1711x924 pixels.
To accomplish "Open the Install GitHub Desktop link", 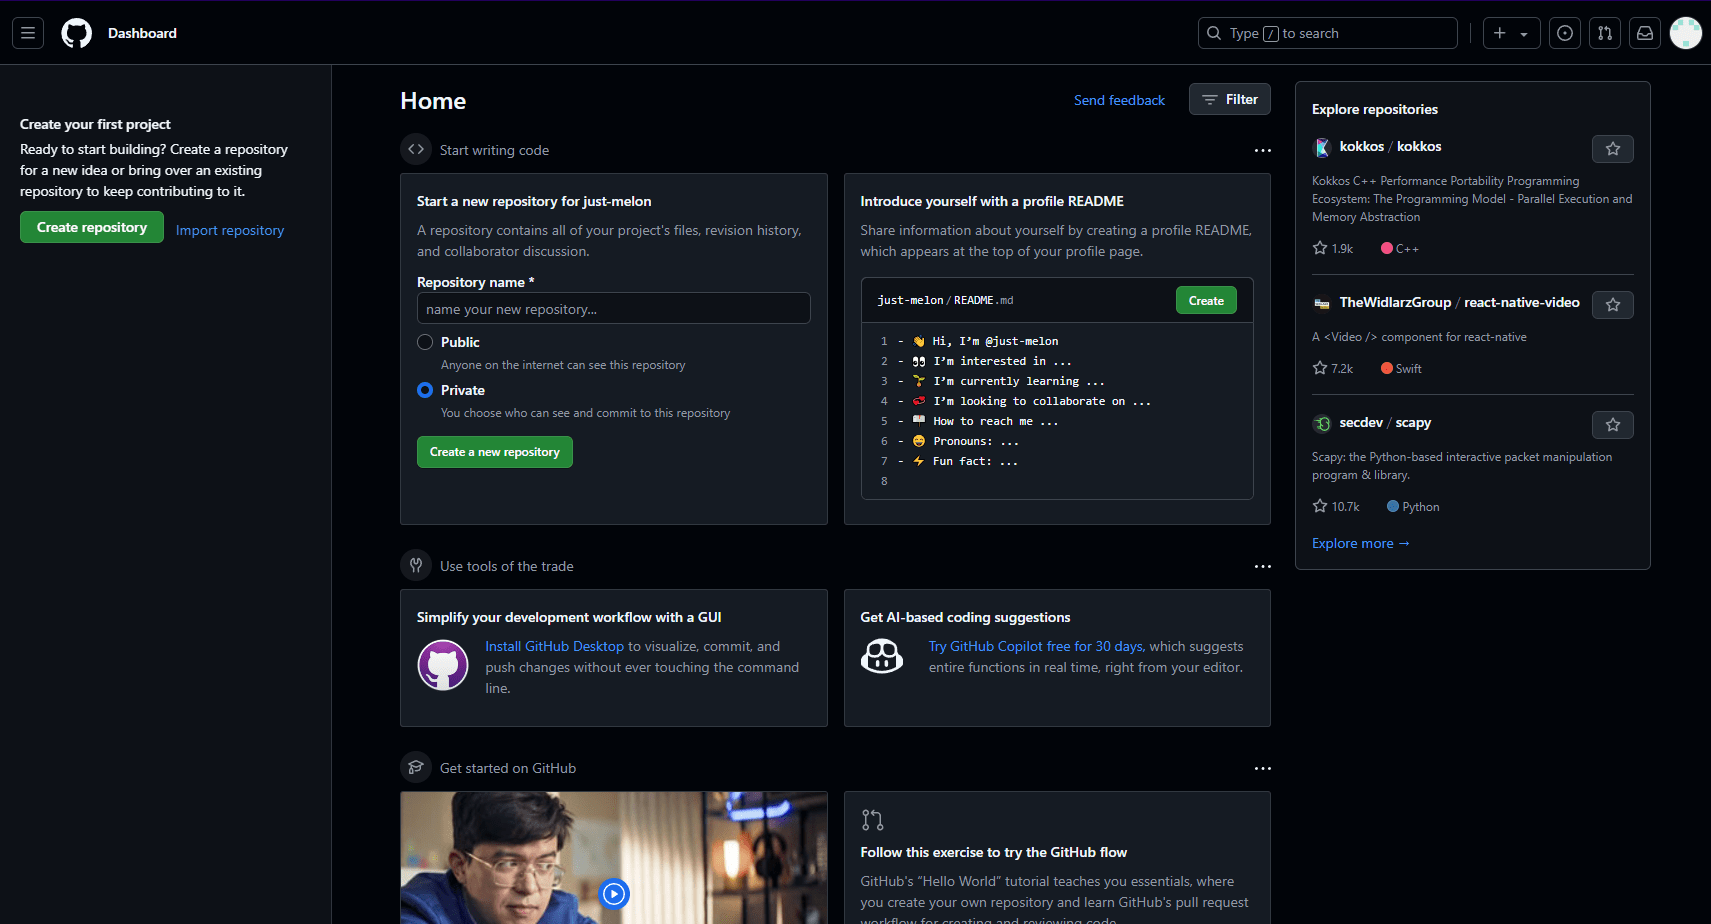I will click(554, 646).
